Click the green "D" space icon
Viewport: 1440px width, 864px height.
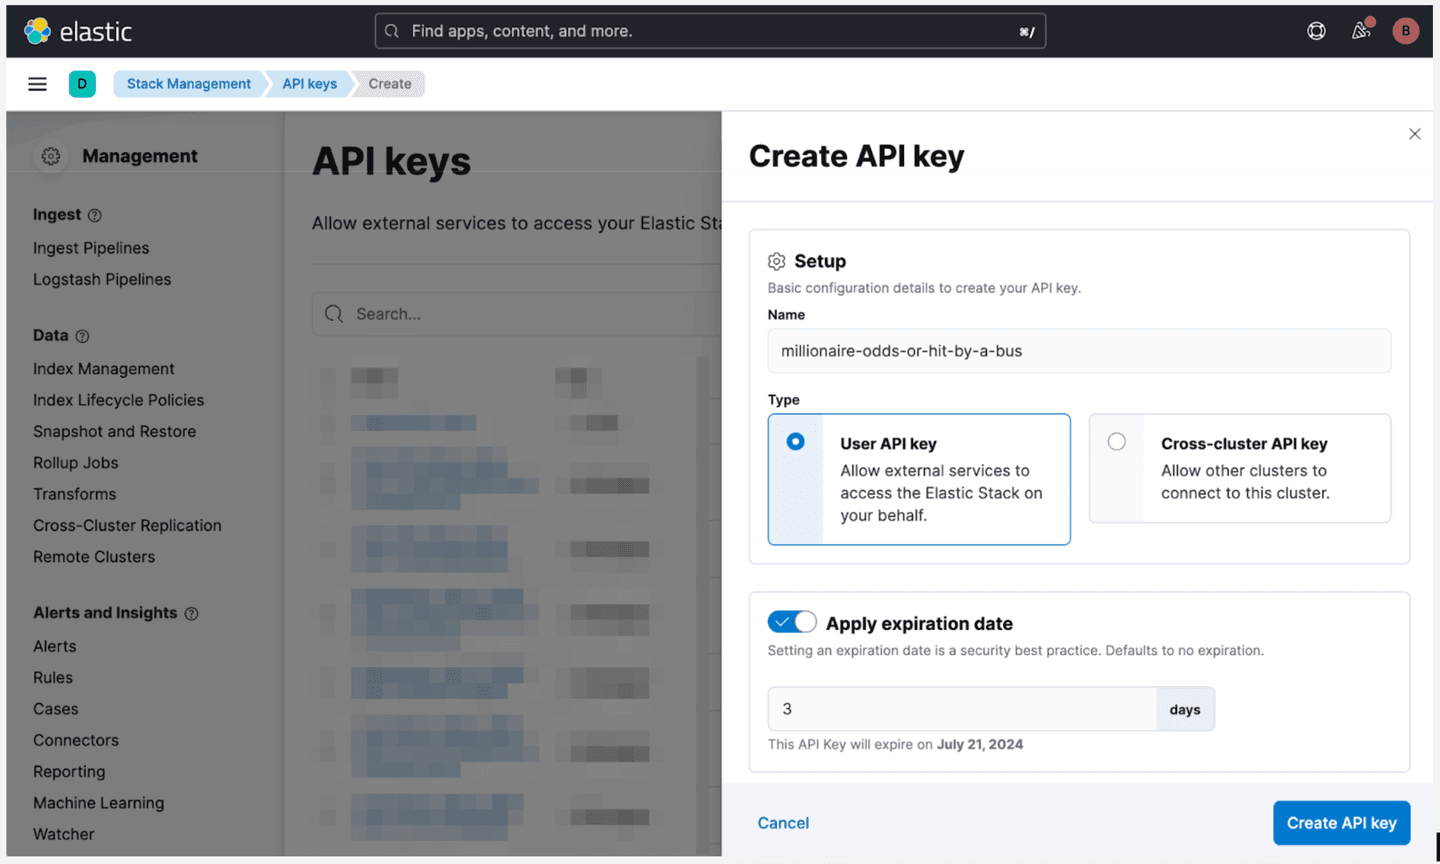tap(82, 84)
